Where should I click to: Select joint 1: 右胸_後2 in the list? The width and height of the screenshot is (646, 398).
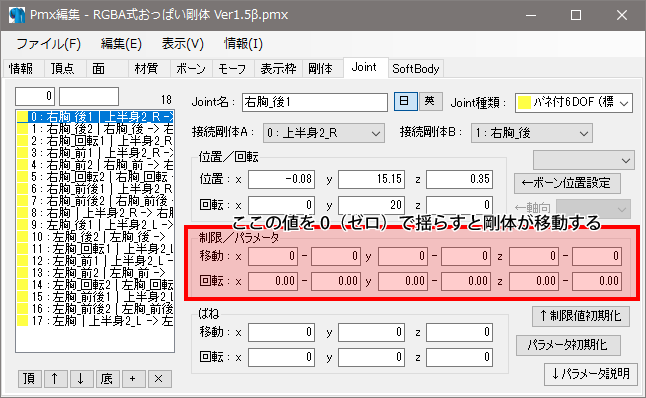point(95,129)
